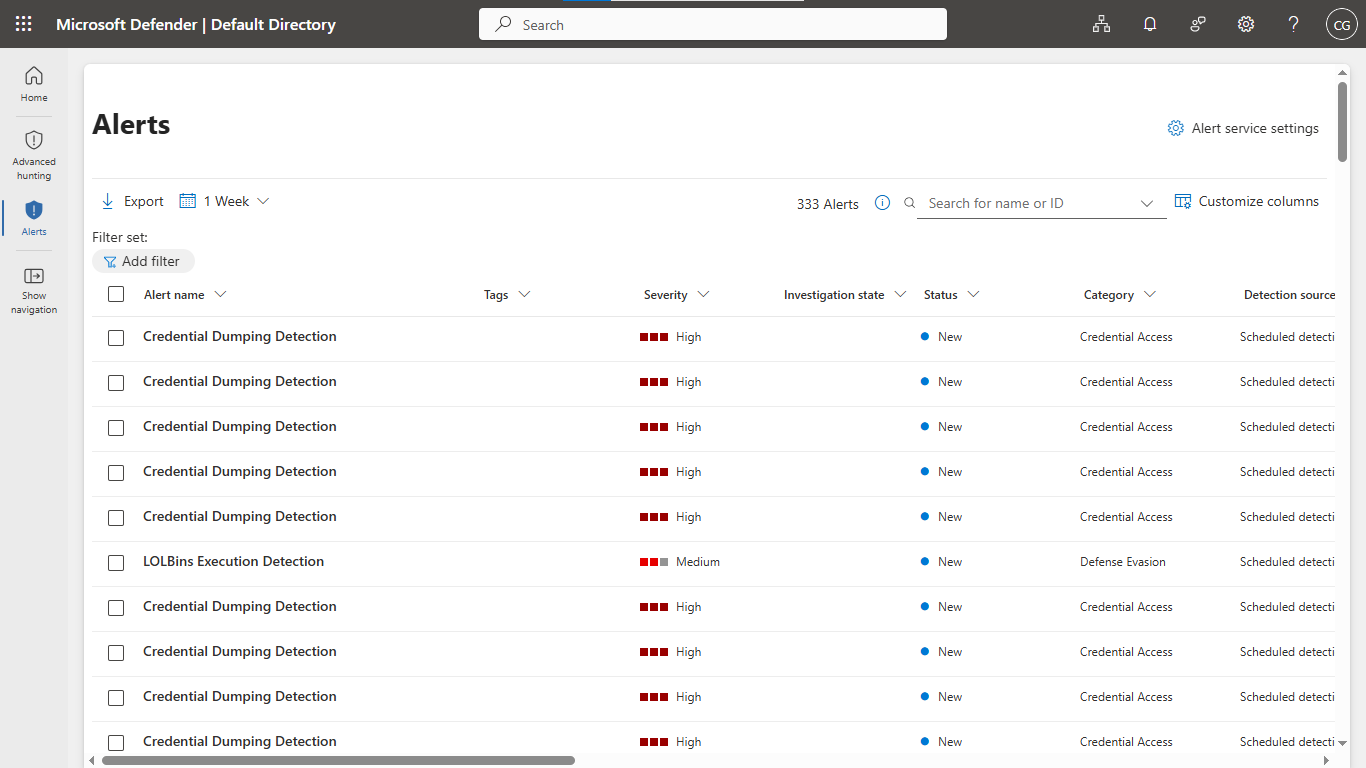Screen dimensions: 1366x768
Task: Open Advanced hunting from sidebar
Action: click(x=34, y=155)
